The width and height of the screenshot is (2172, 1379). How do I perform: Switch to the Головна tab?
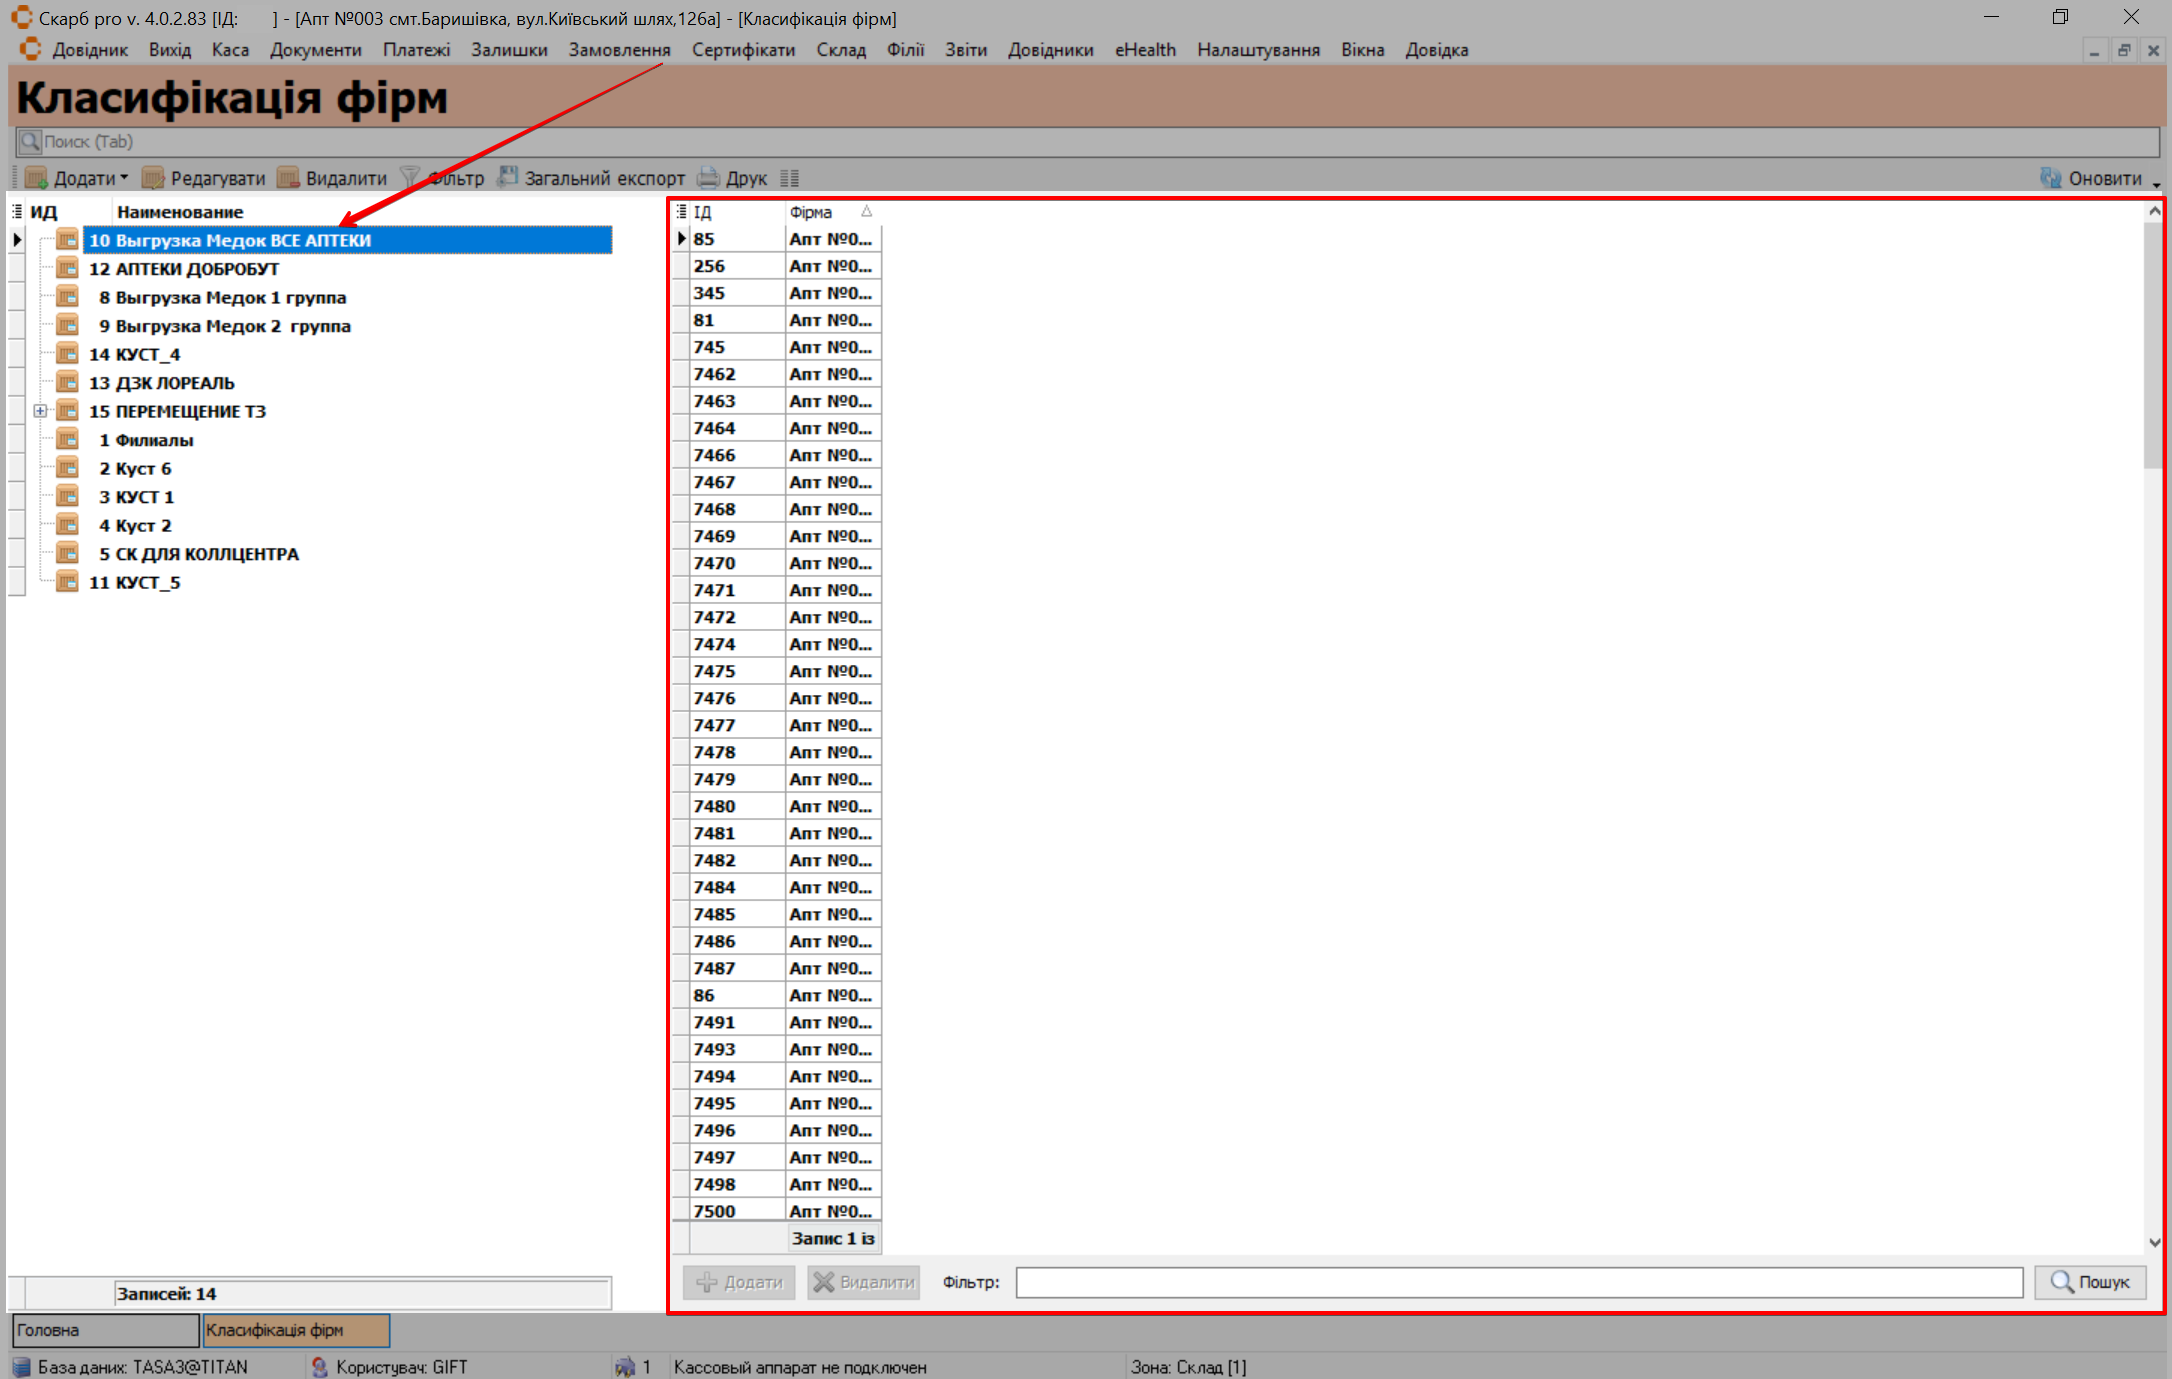(x=104, y=1330)
